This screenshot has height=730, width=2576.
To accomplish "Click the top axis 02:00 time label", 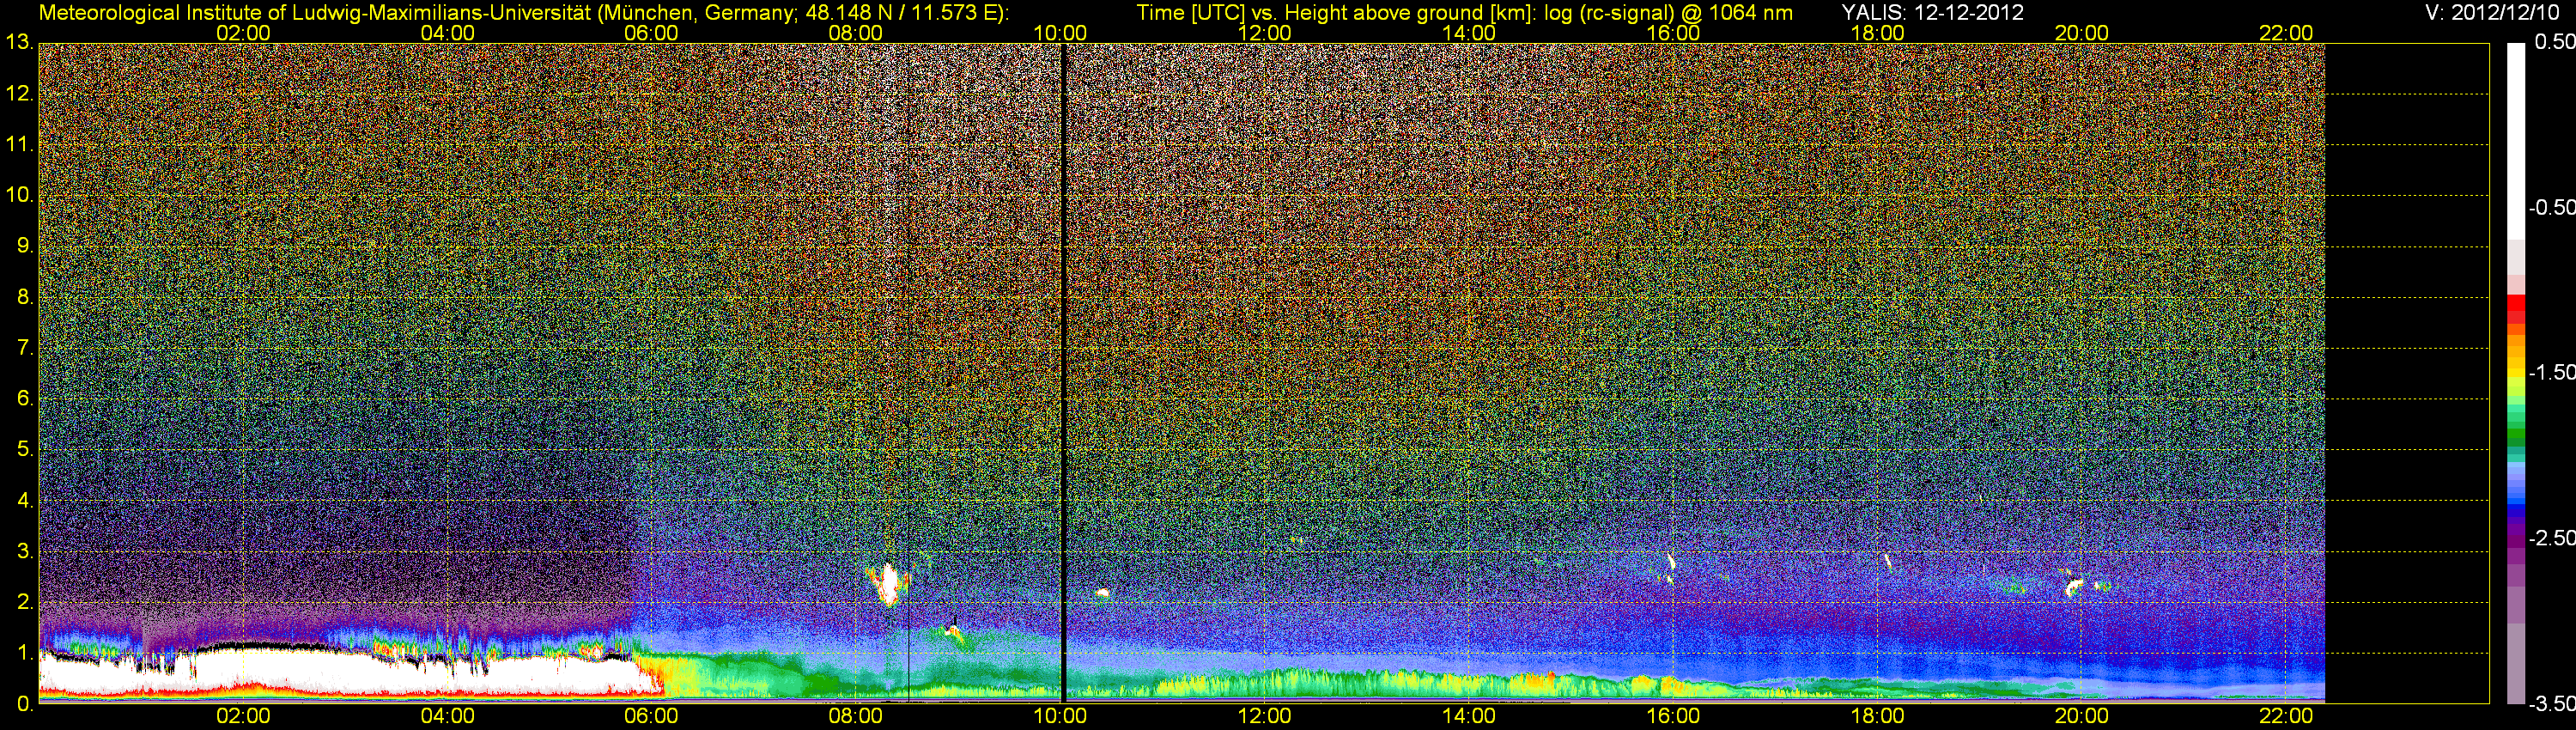I will tap(243, 33).
